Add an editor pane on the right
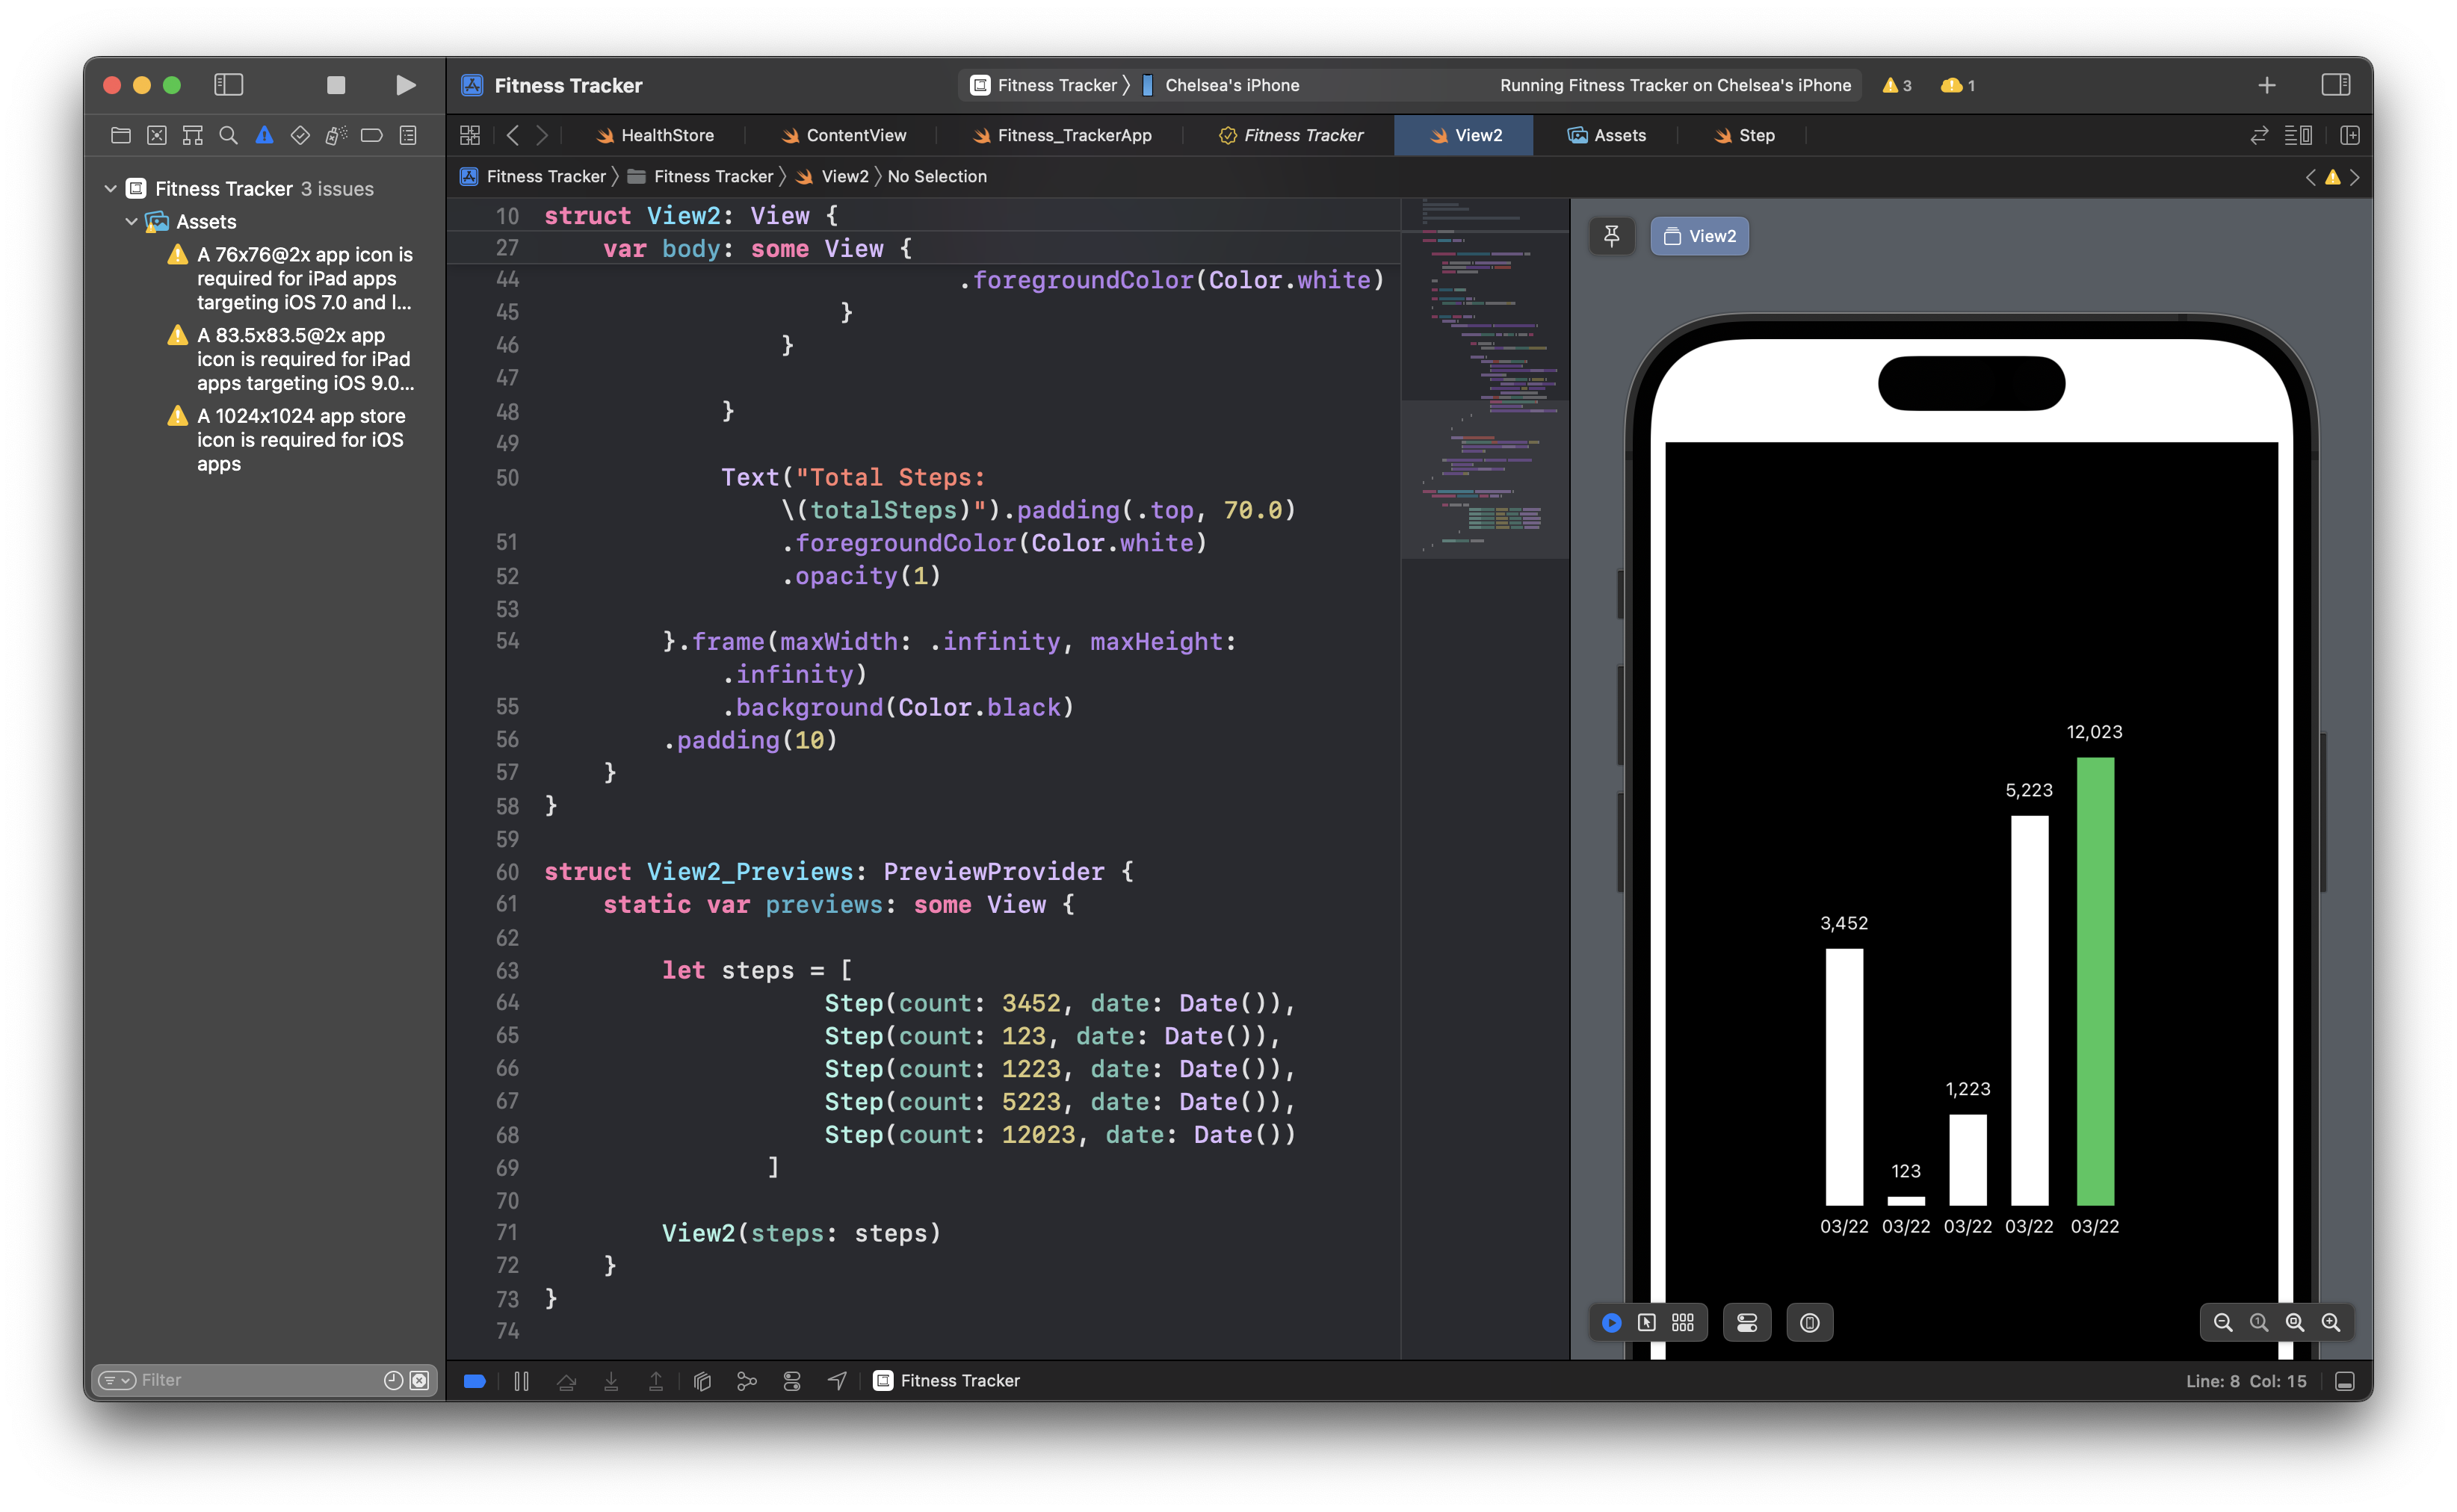Screen dimensions: 2457x1512 2350,135
